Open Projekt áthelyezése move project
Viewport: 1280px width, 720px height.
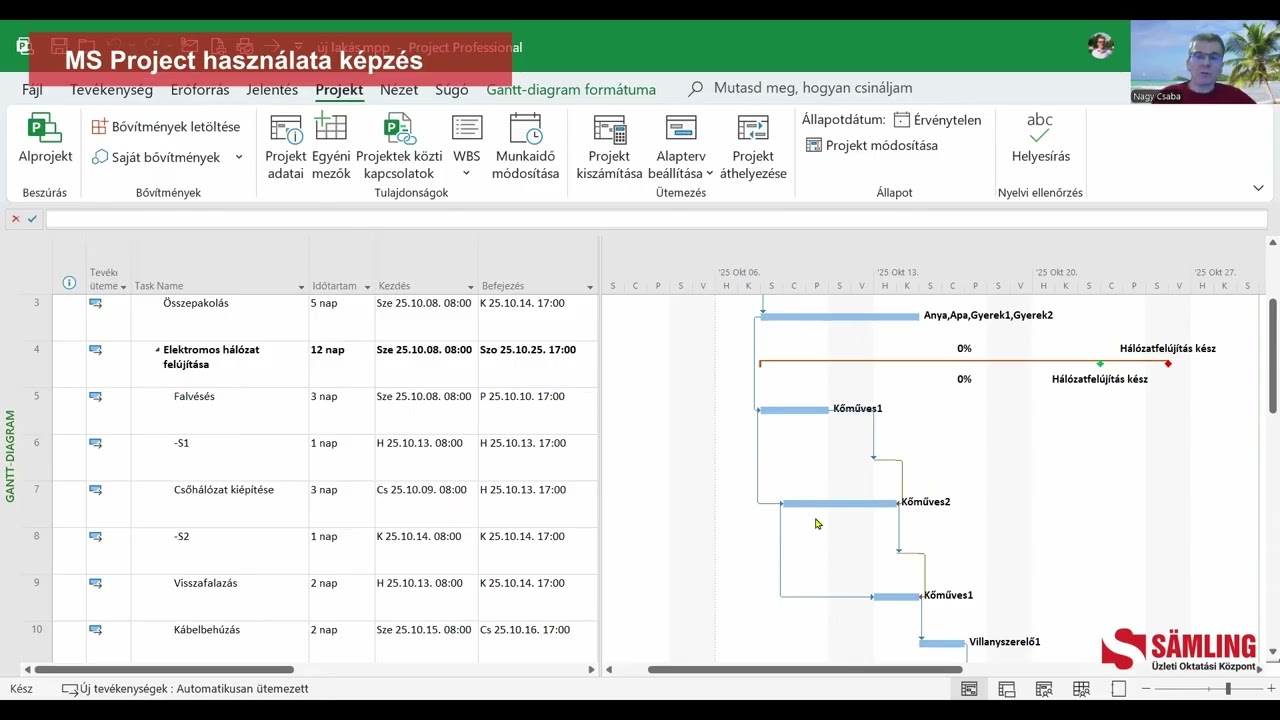click(x=753, y=146)
